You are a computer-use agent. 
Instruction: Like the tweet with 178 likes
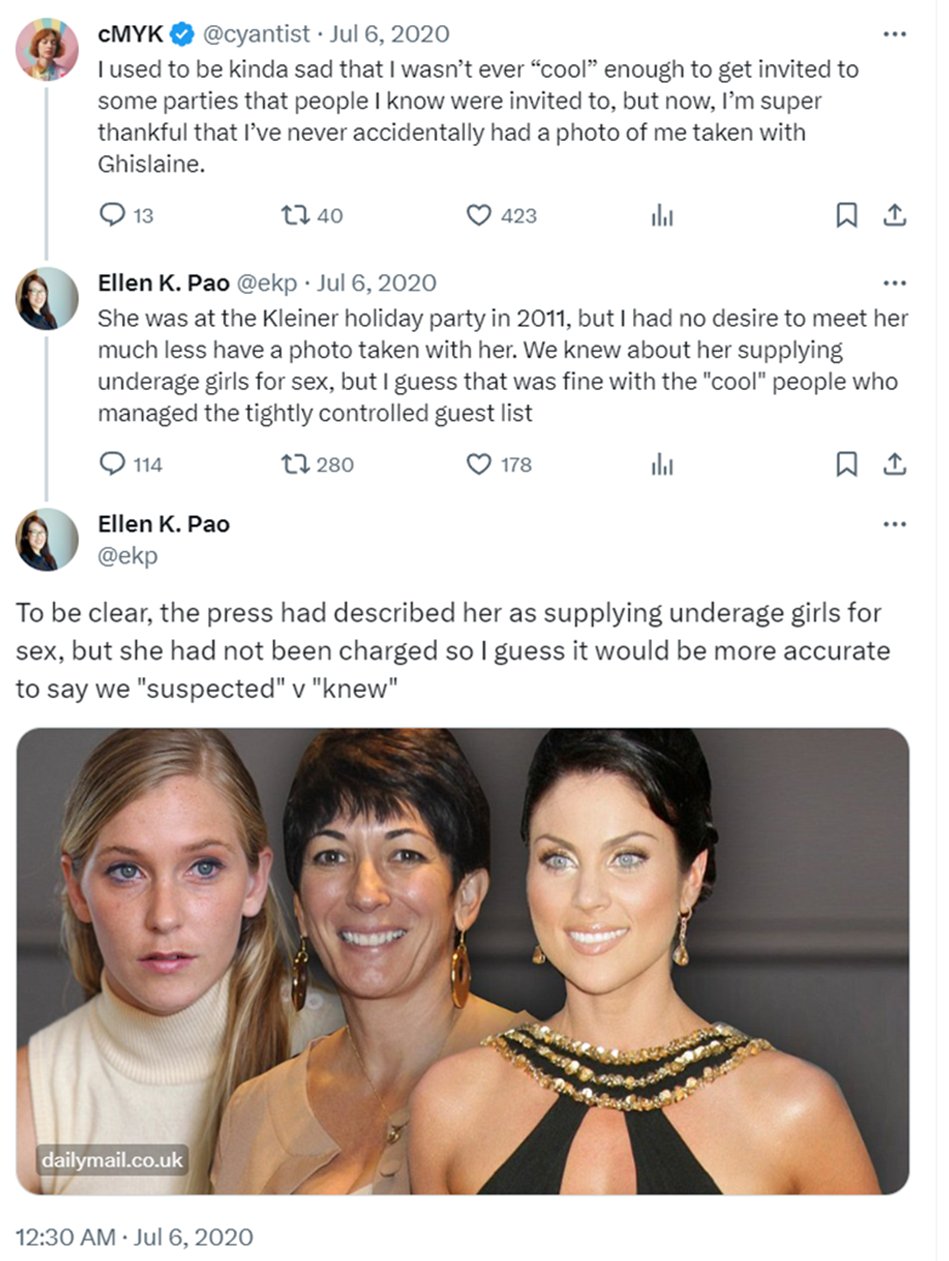tap(481, 464)
